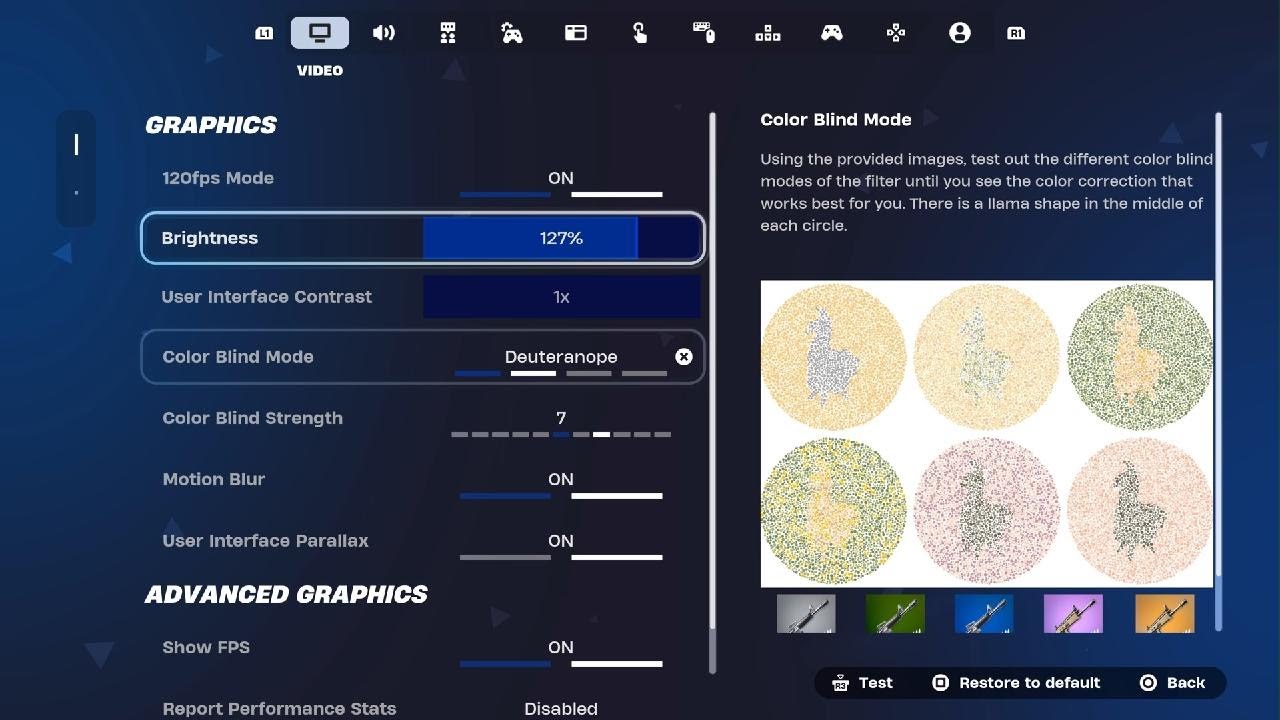Click the L1 previous tab indicator
The image size is (1280, 720).
264,33
